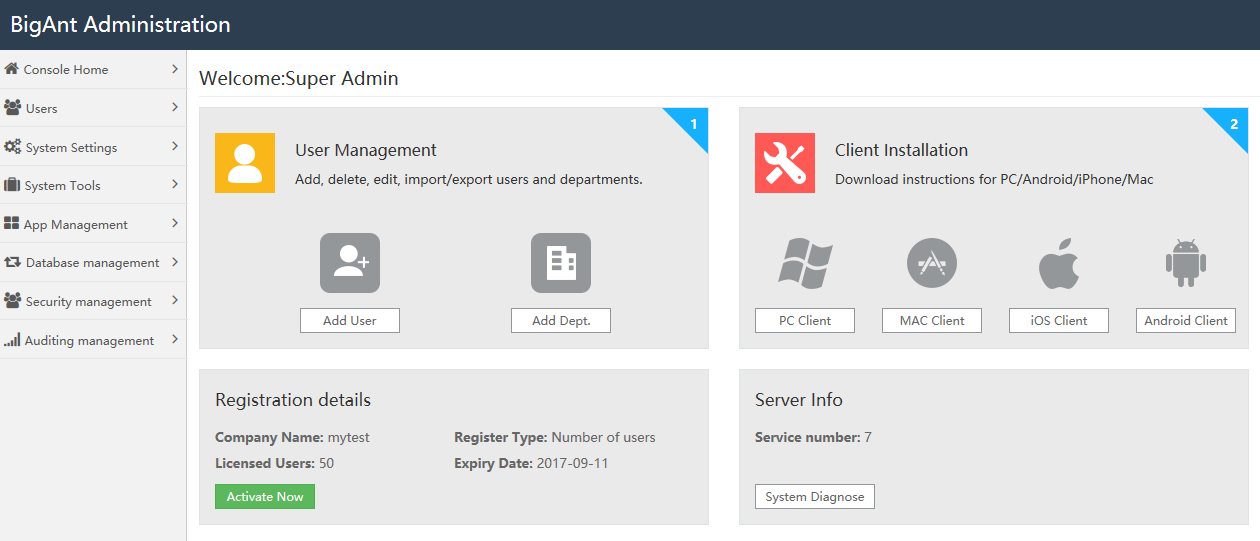
Task: Click the Users group icon in sidebar
Action: pos(13,107)
